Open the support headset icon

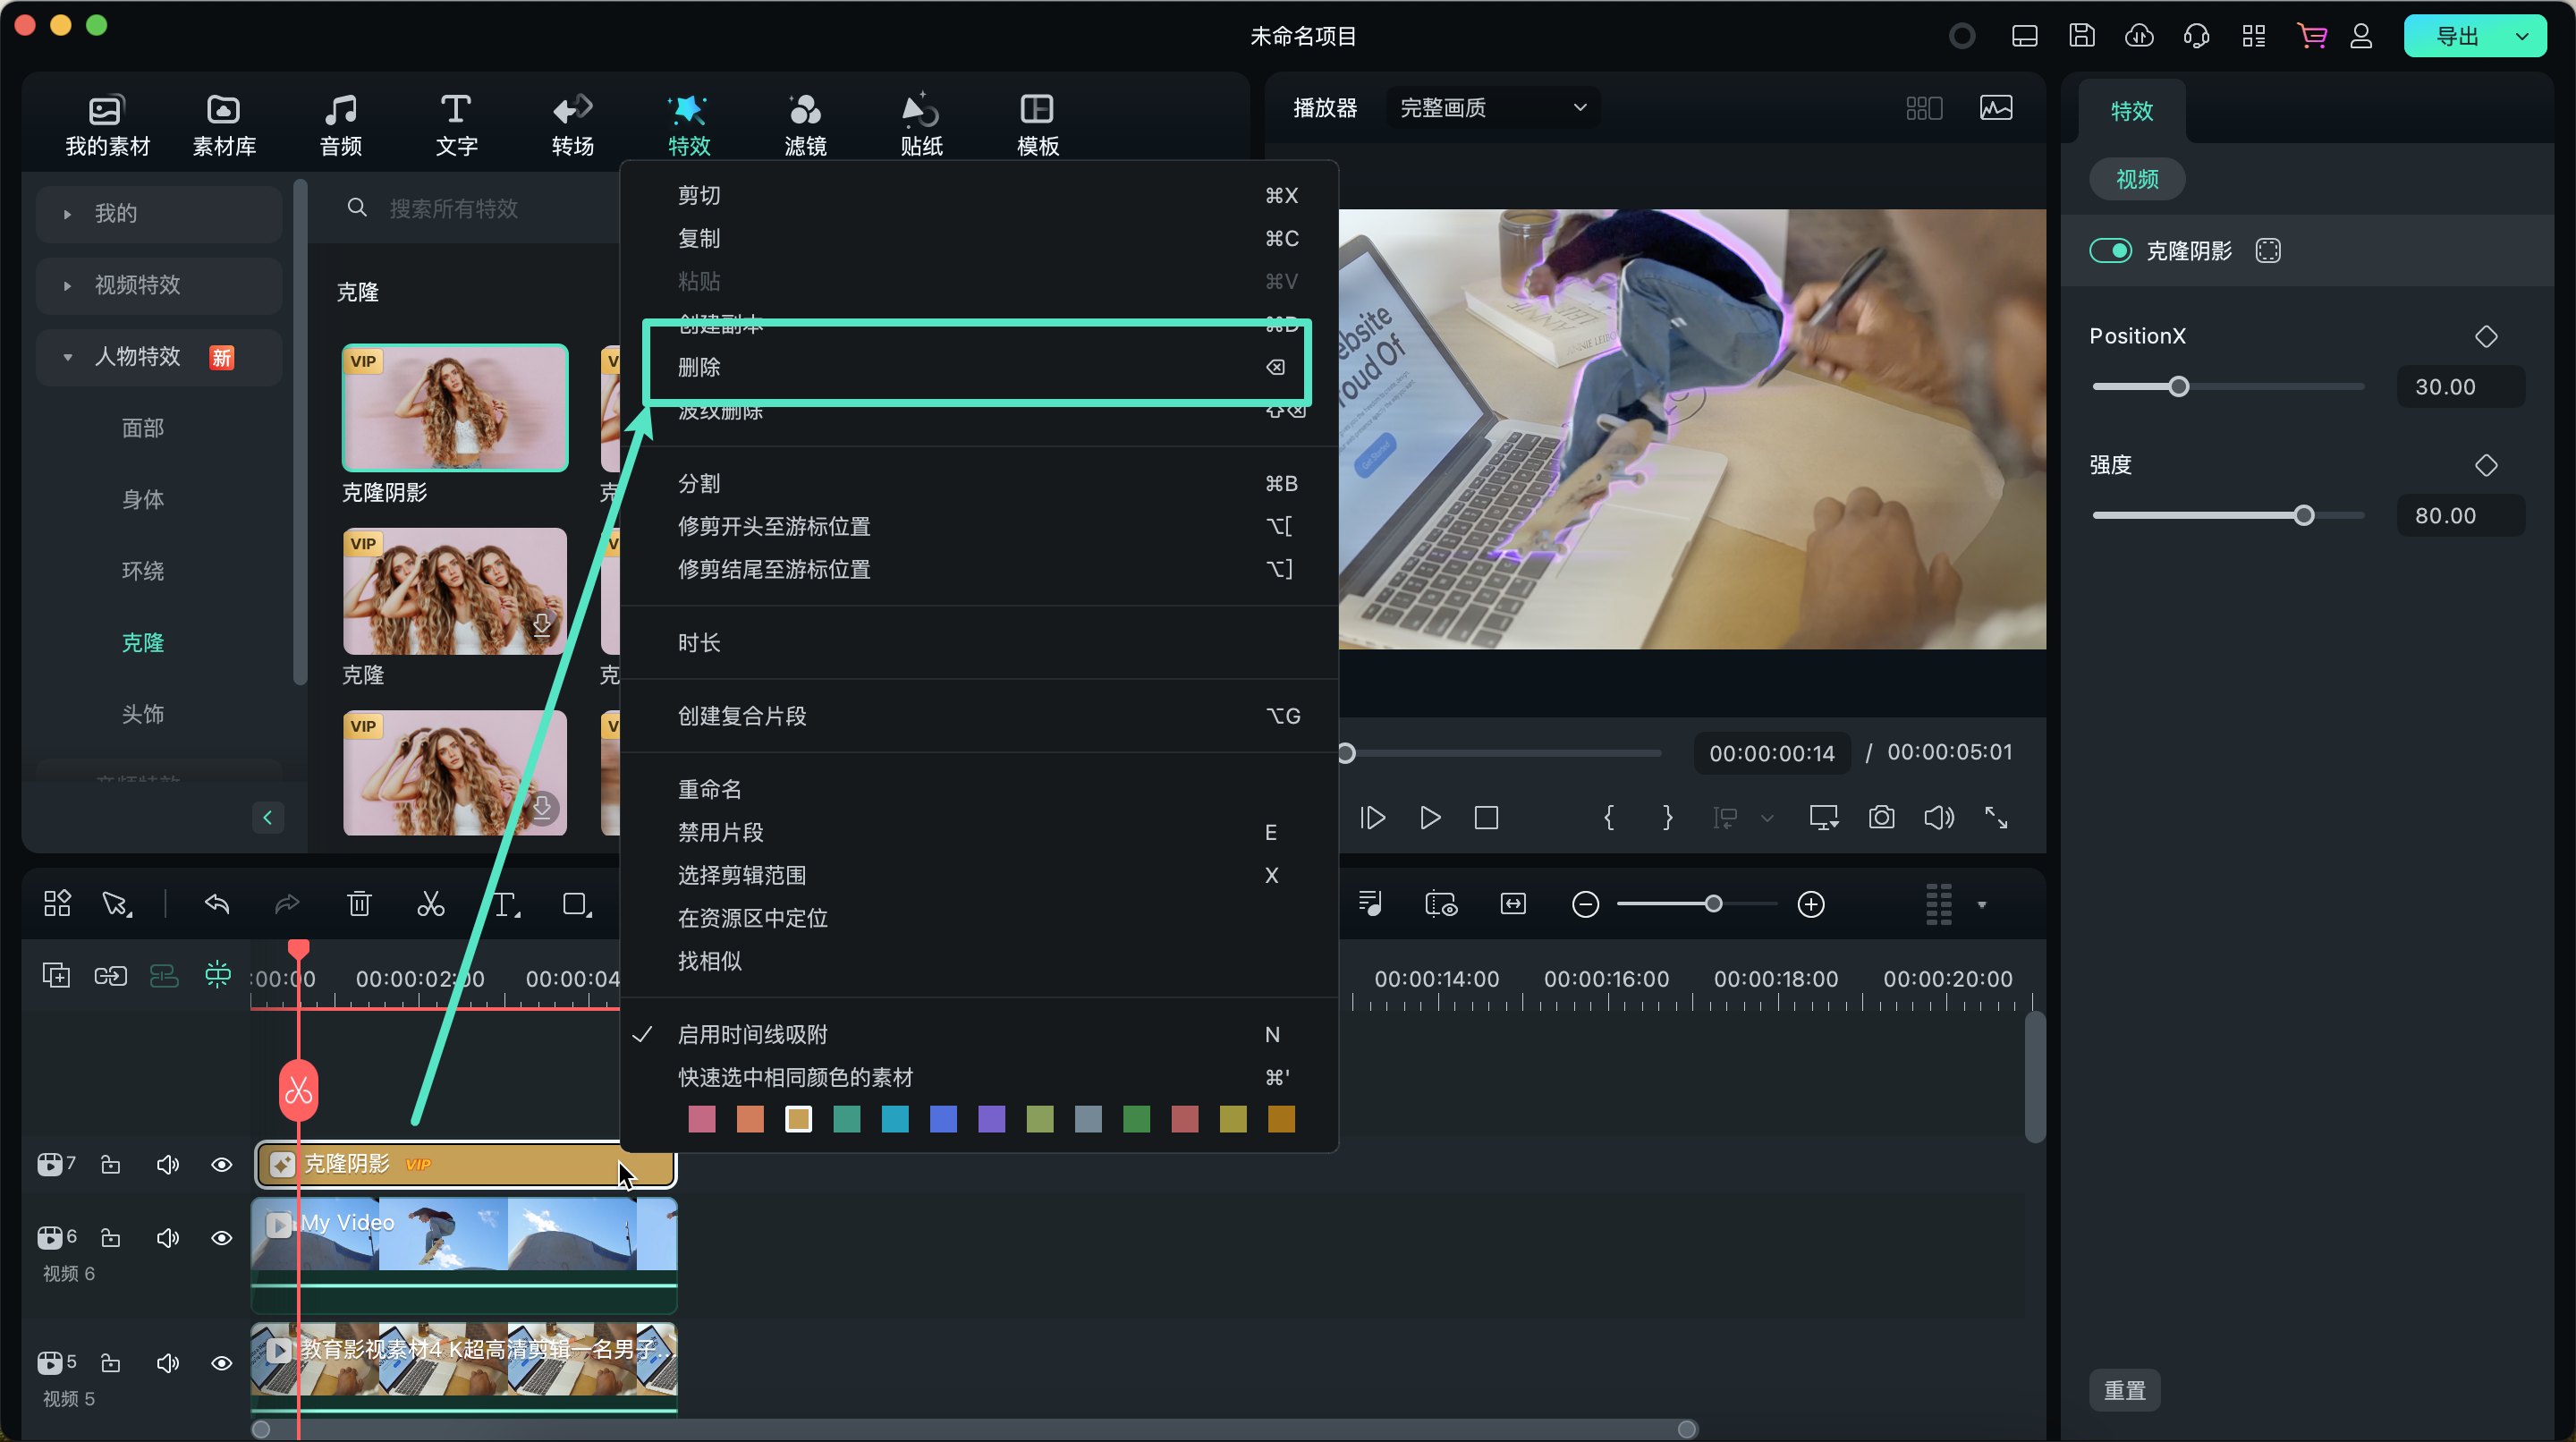[x=2196, y=36]
